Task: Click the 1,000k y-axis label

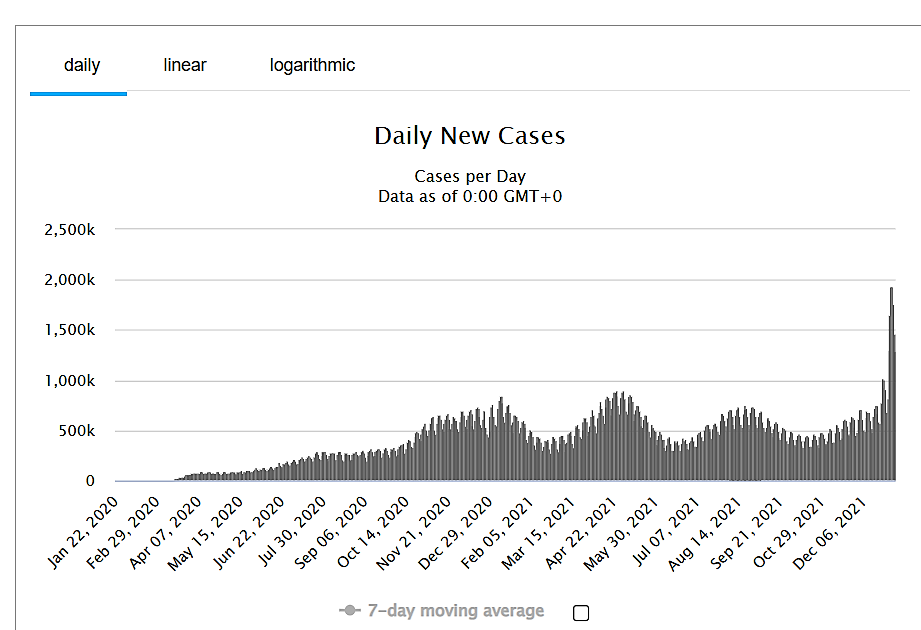Action: 69,381
